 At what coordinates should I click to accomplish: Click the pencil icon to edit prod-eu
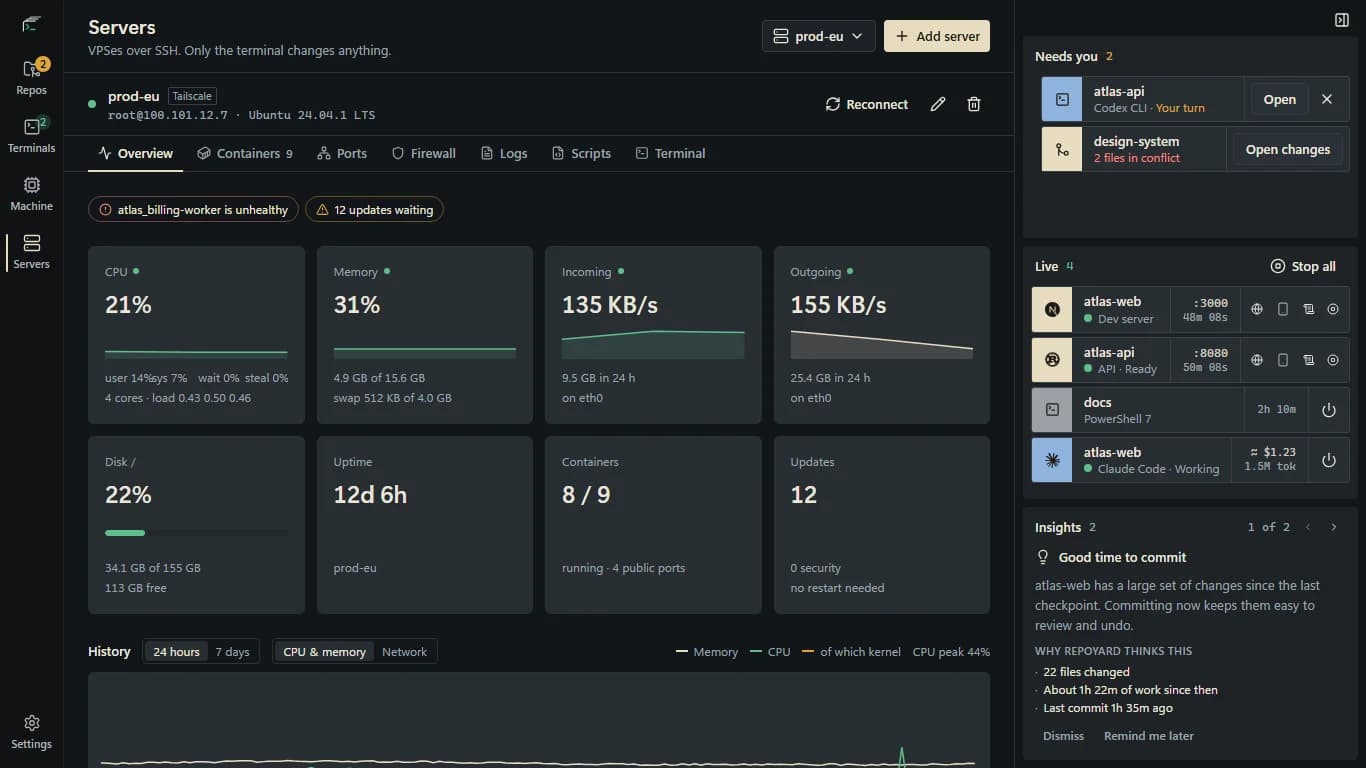(x=938, y=104)
